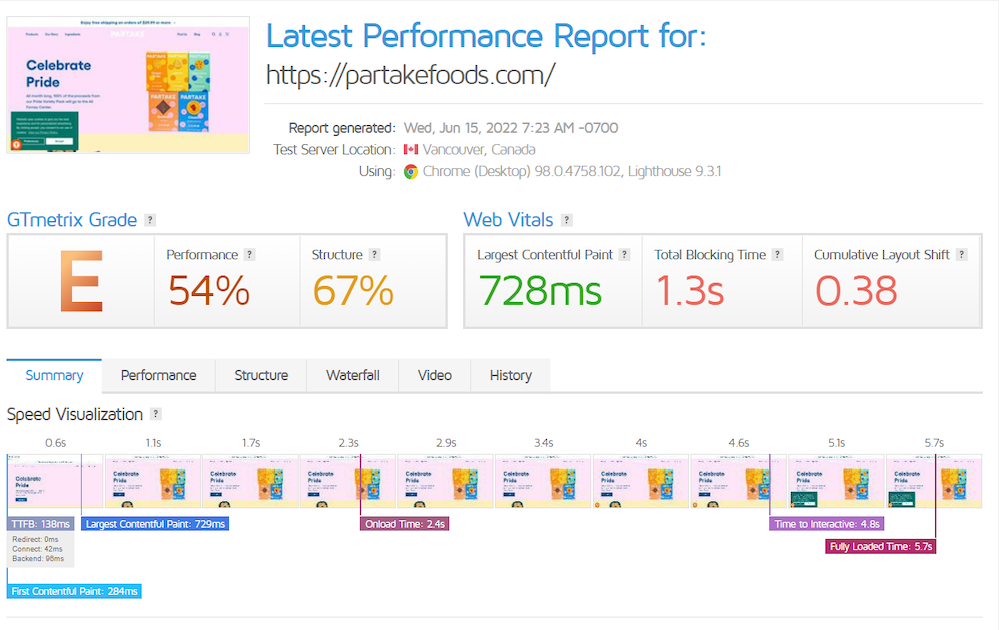Viewport: 999px width, 630px height.
Task: Click the 1.7s filmstrip frame
Action: coord(250,481)
